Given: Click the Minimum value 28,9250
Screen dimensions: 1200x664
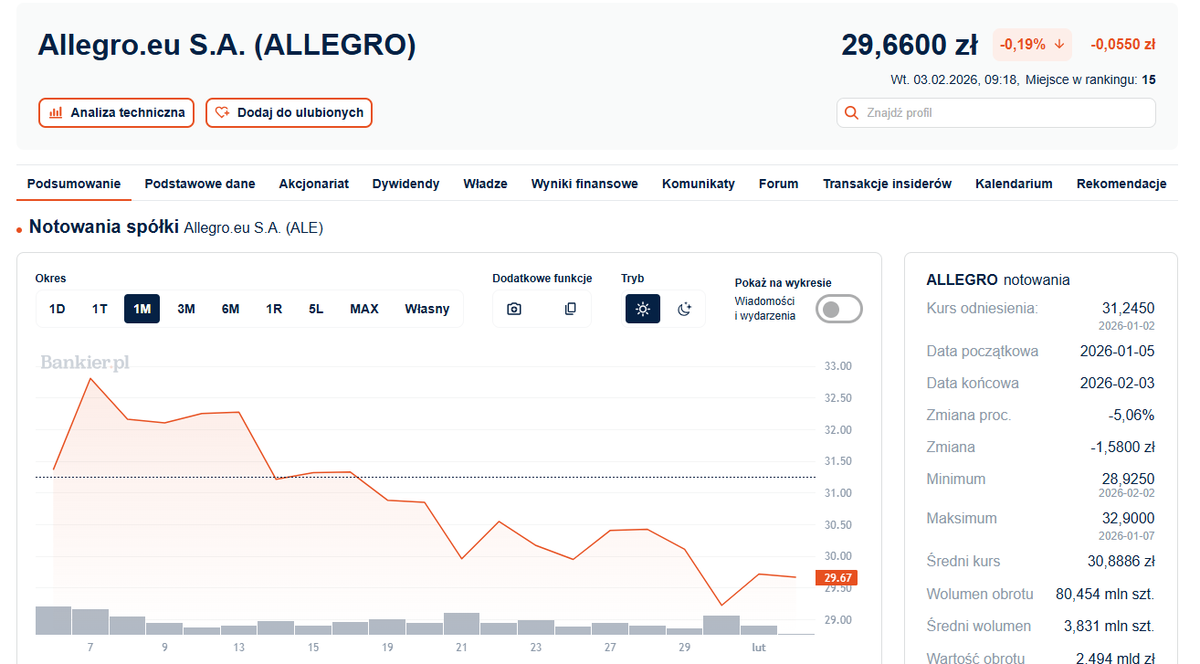Looking at the screenshot, I should [1128, 479].
